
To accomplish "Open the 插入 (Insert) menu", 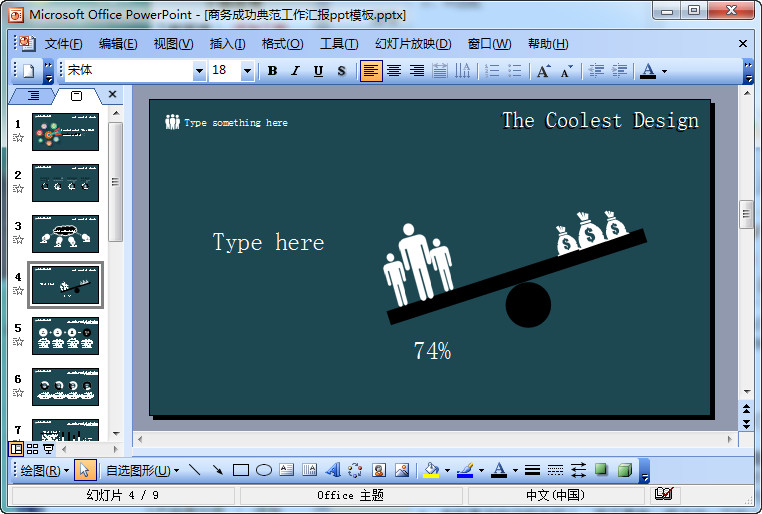I will [x=227, y=44].
